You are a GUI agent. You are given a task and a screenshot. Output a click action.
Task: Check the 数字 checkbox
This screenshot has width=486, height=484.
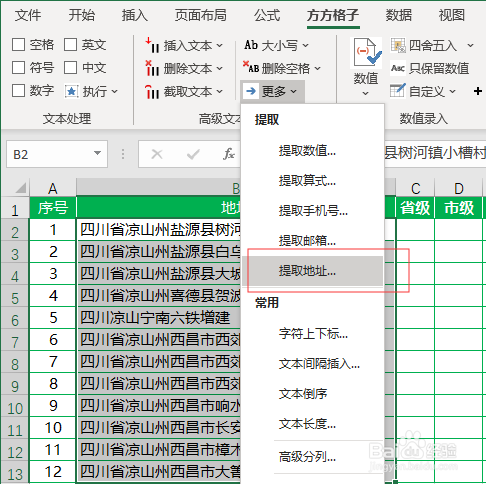coord(18,91)
